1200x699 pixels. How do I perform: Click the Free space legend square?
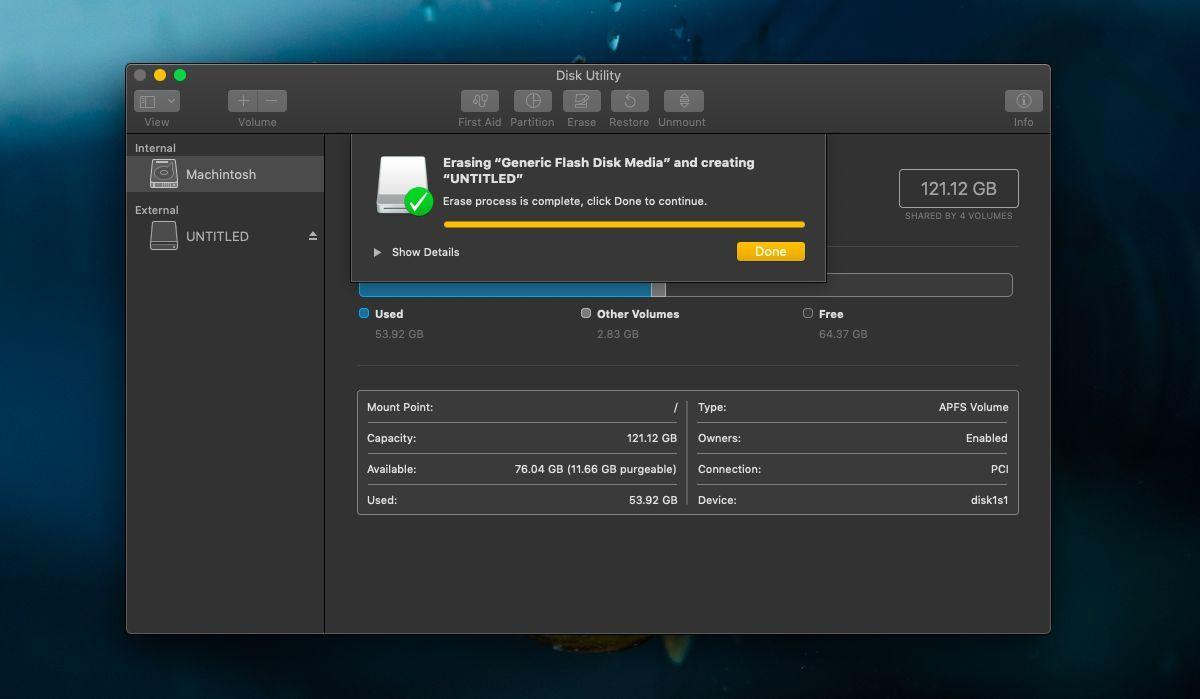tap(808, 313)
